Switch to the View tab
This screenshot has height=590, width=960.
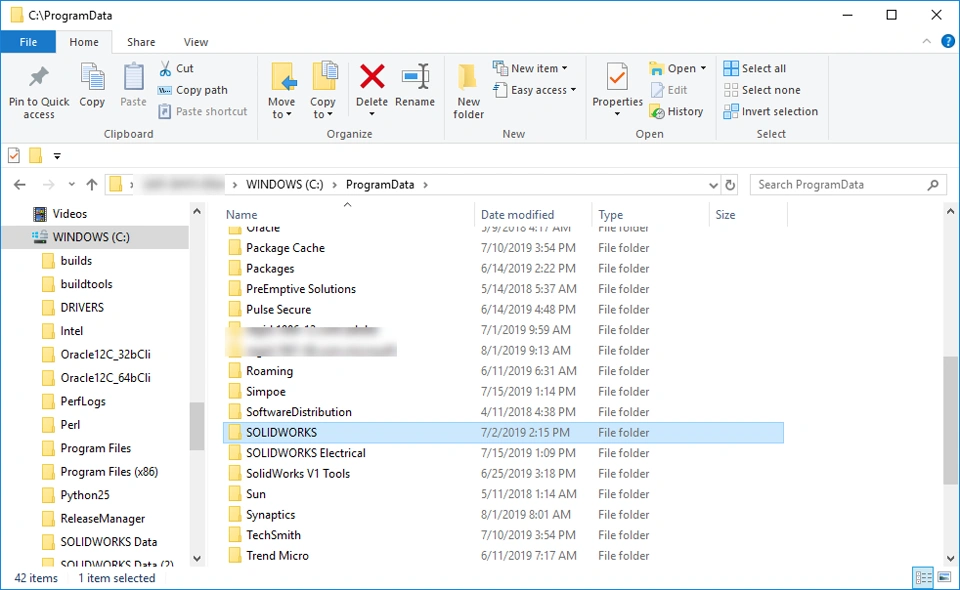[196, 42]
